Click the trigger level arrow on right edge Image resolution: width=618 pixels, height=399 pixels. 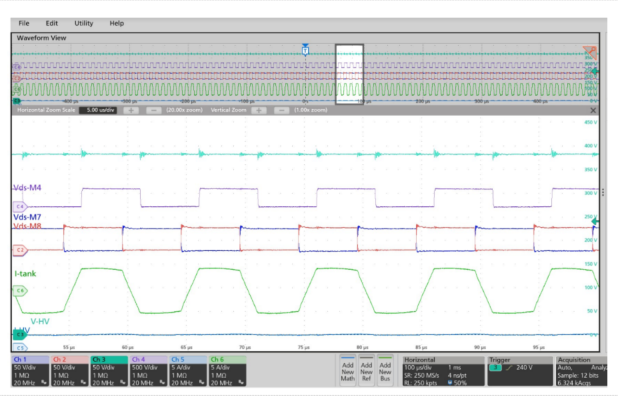click(x=595, y=222)
